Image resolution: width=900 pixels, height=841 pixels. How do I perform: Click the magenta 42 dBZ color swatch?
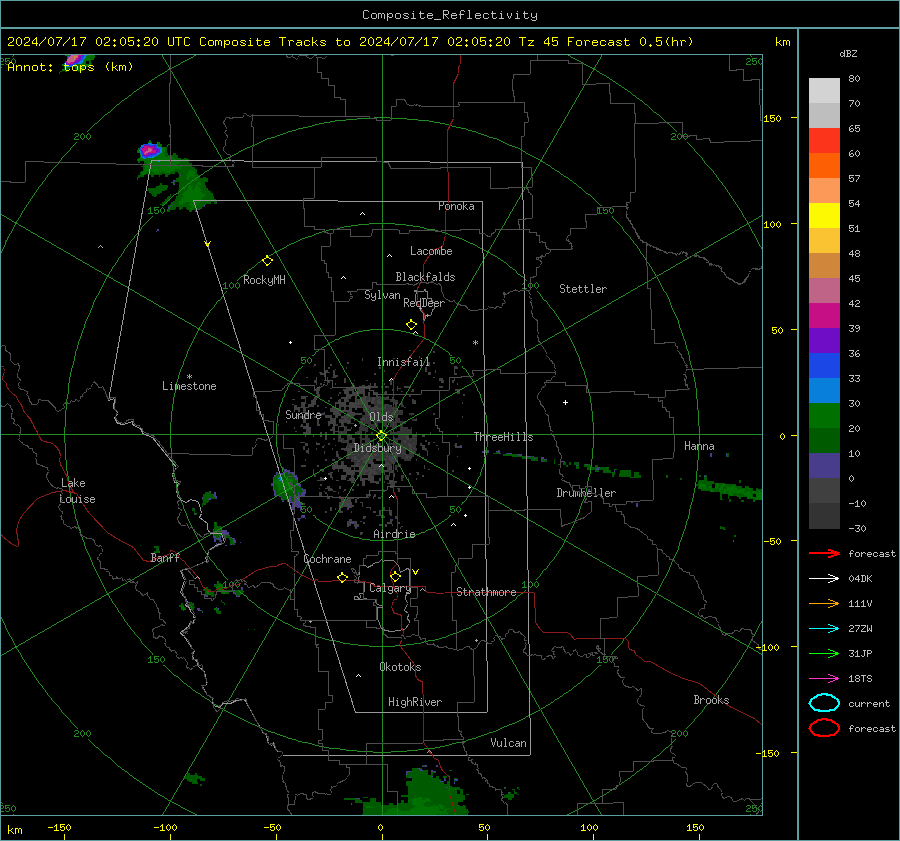(824, 315)
